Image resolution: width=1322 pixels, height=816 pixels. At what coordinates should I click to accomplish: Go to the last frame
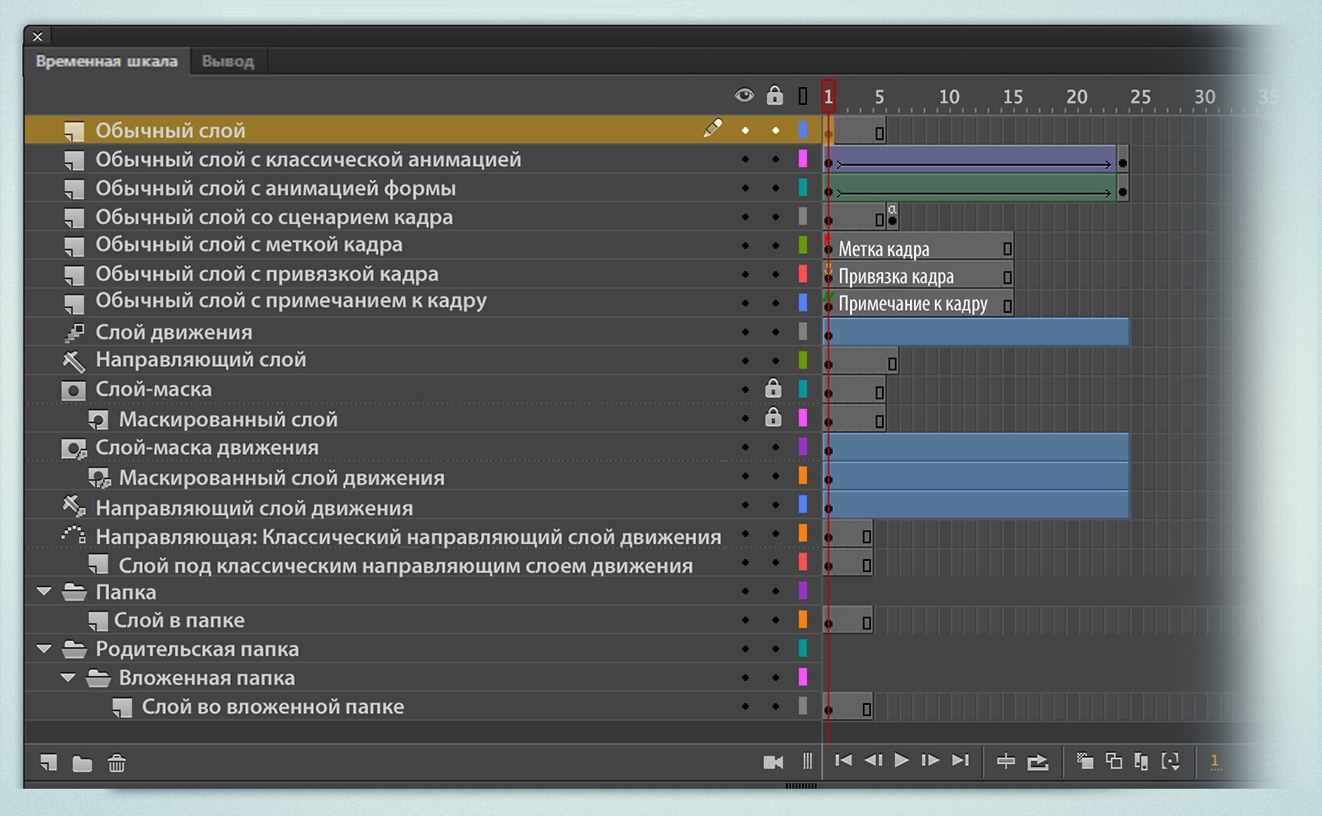960,761
